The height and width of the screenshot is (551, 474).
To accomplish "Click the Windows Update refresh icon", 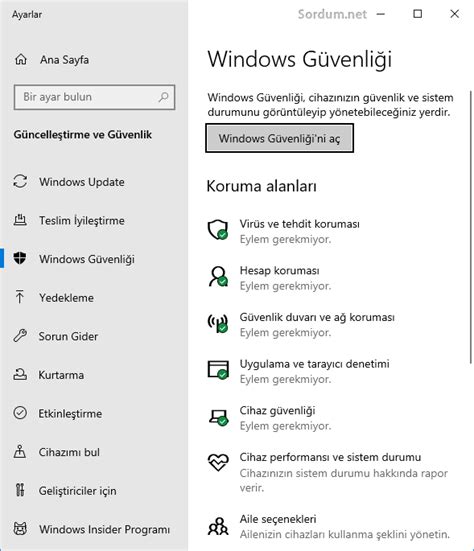I will click(x=20, y=182).
